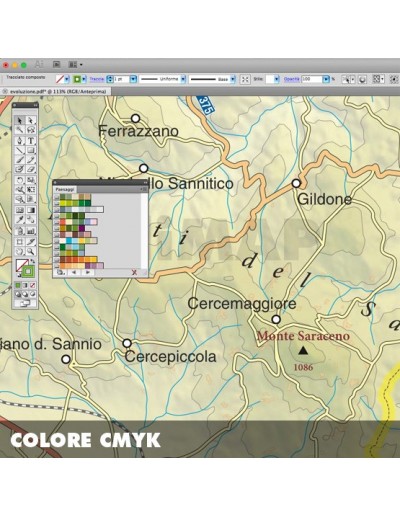Click Change Screen Mode button
Image resolution: width=400 pixels, height=517 pixels.
click(25, 303)
